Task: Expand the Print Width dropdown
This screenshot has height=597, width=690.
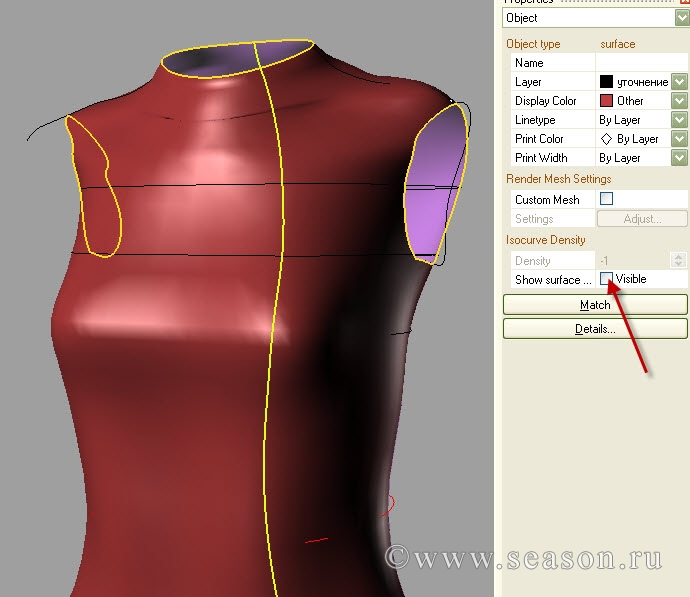Action: click(x=679, y=157)
